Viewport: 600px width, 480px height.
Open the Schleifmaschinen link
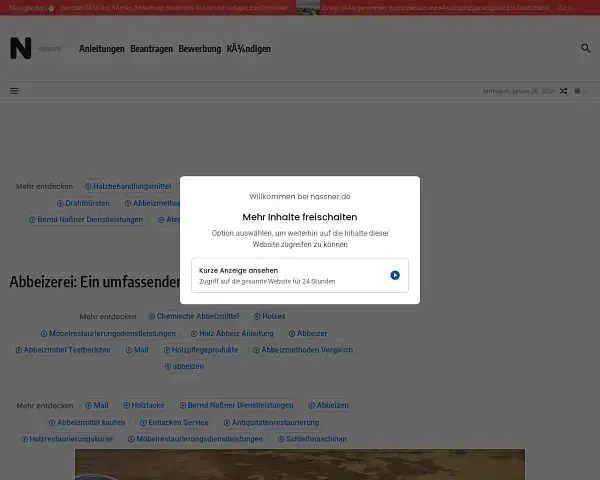pos(316,439)
